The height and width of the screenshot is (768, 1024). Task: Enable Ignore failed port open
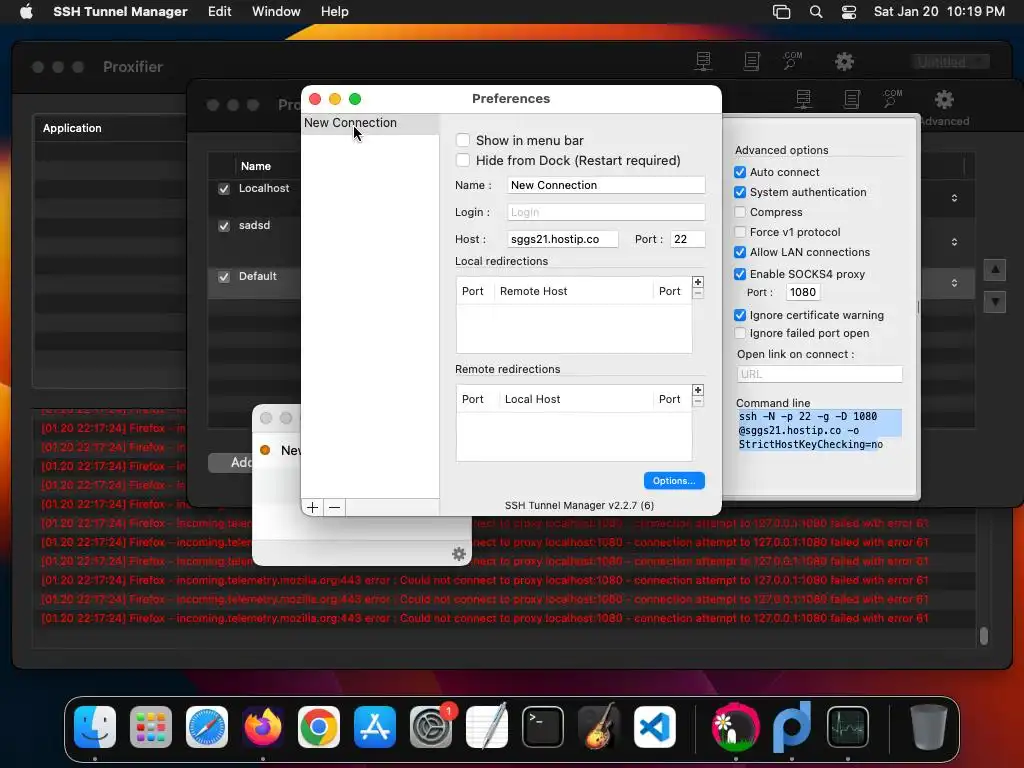740,333
